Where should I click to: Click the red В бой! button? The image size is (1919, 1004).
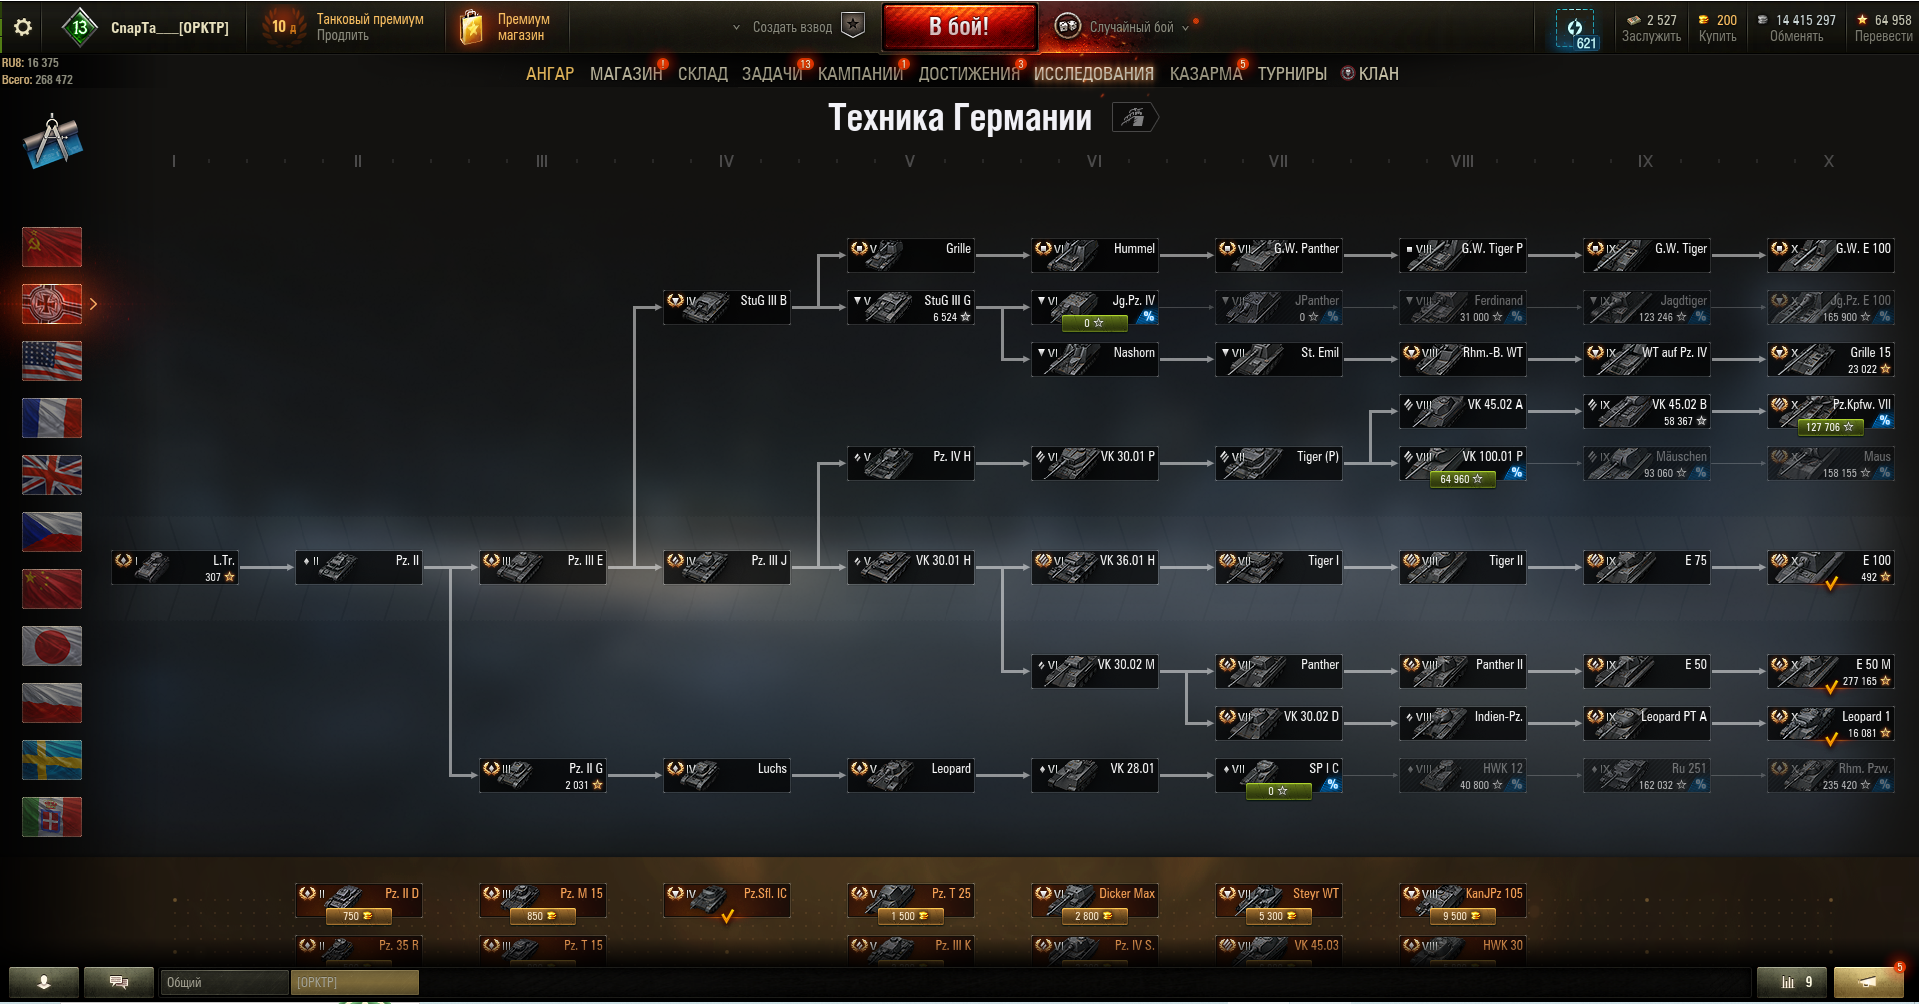pyautogui.click(x=959, y=27)
